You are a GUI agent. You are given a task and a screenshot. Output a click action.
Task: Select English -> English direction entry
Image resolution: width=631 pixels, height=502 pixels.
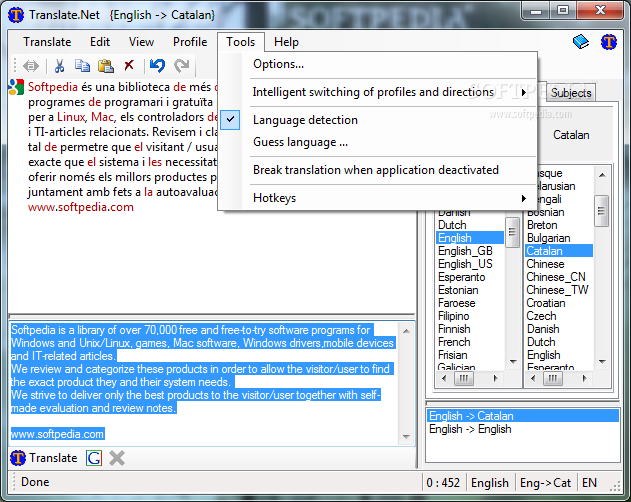click(x=522, y=429)
